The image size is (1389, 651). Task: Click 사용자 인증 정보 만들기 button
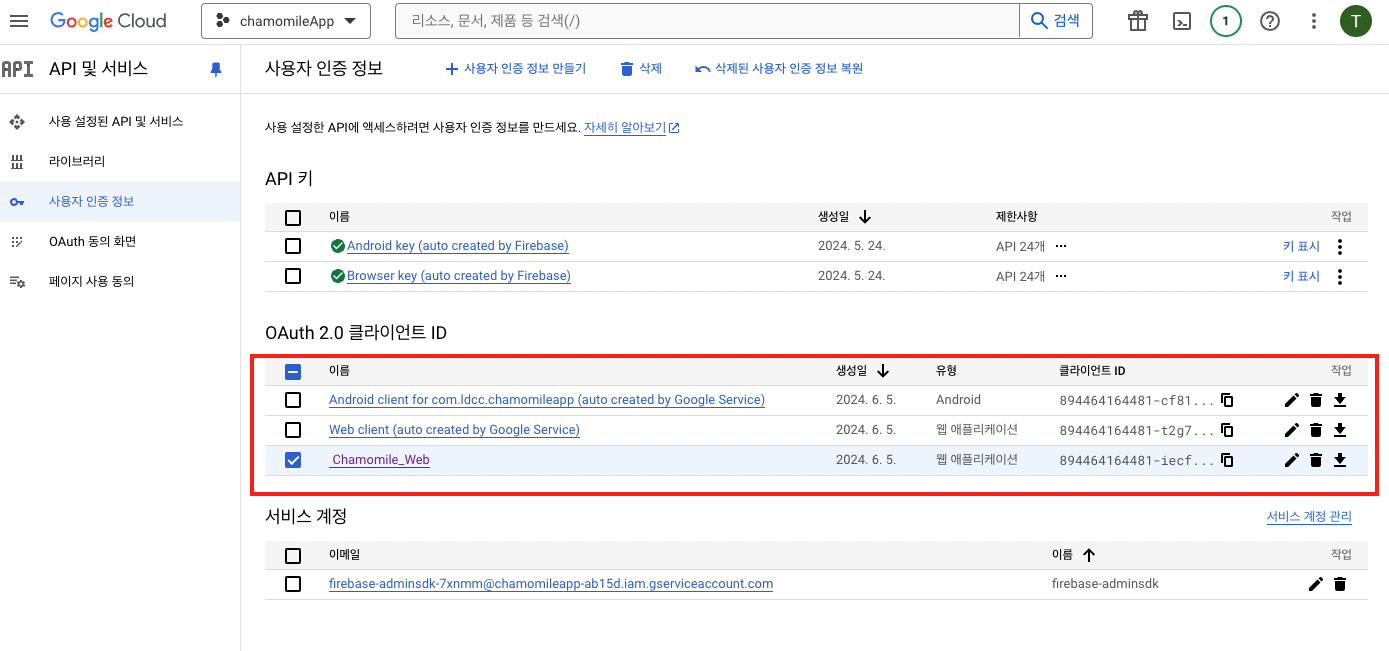click(516, 69)
